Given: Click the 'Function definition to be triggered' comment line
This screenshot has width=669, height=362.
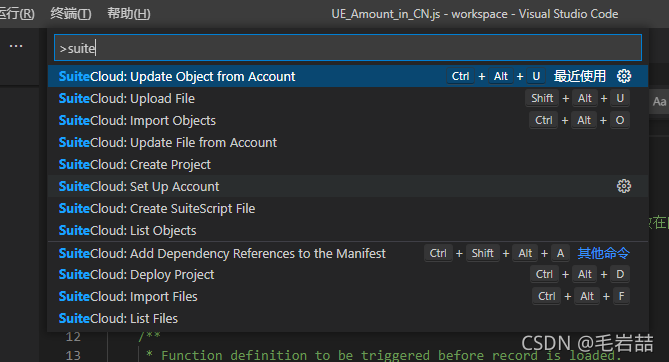Looking at the screenshot, I should tap(384, 355).
